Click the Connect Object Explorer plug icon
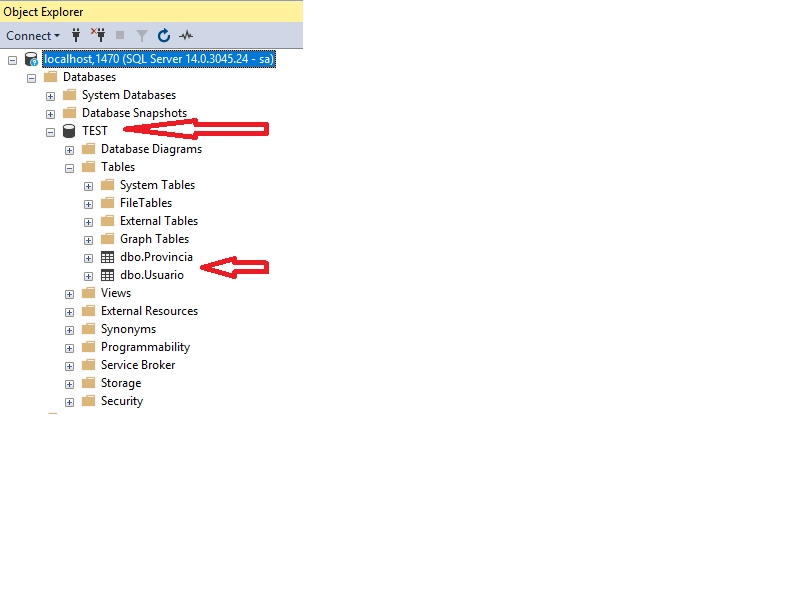The height and width of the screenshot is (600, 800). click(x=77, y=35)
